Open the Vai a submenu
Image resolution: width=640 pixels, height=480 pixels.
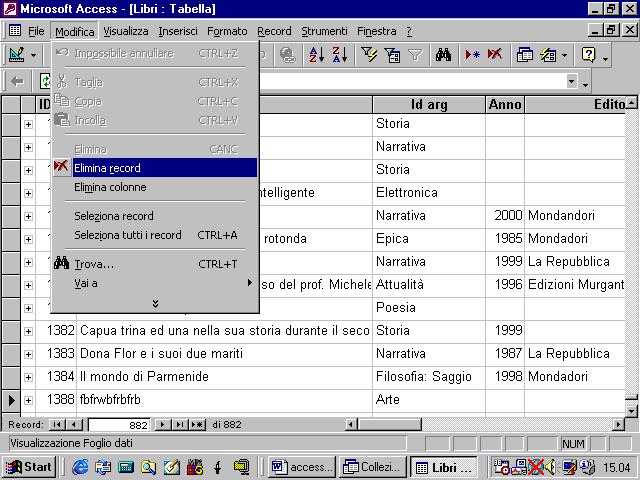tap(155, 283)
